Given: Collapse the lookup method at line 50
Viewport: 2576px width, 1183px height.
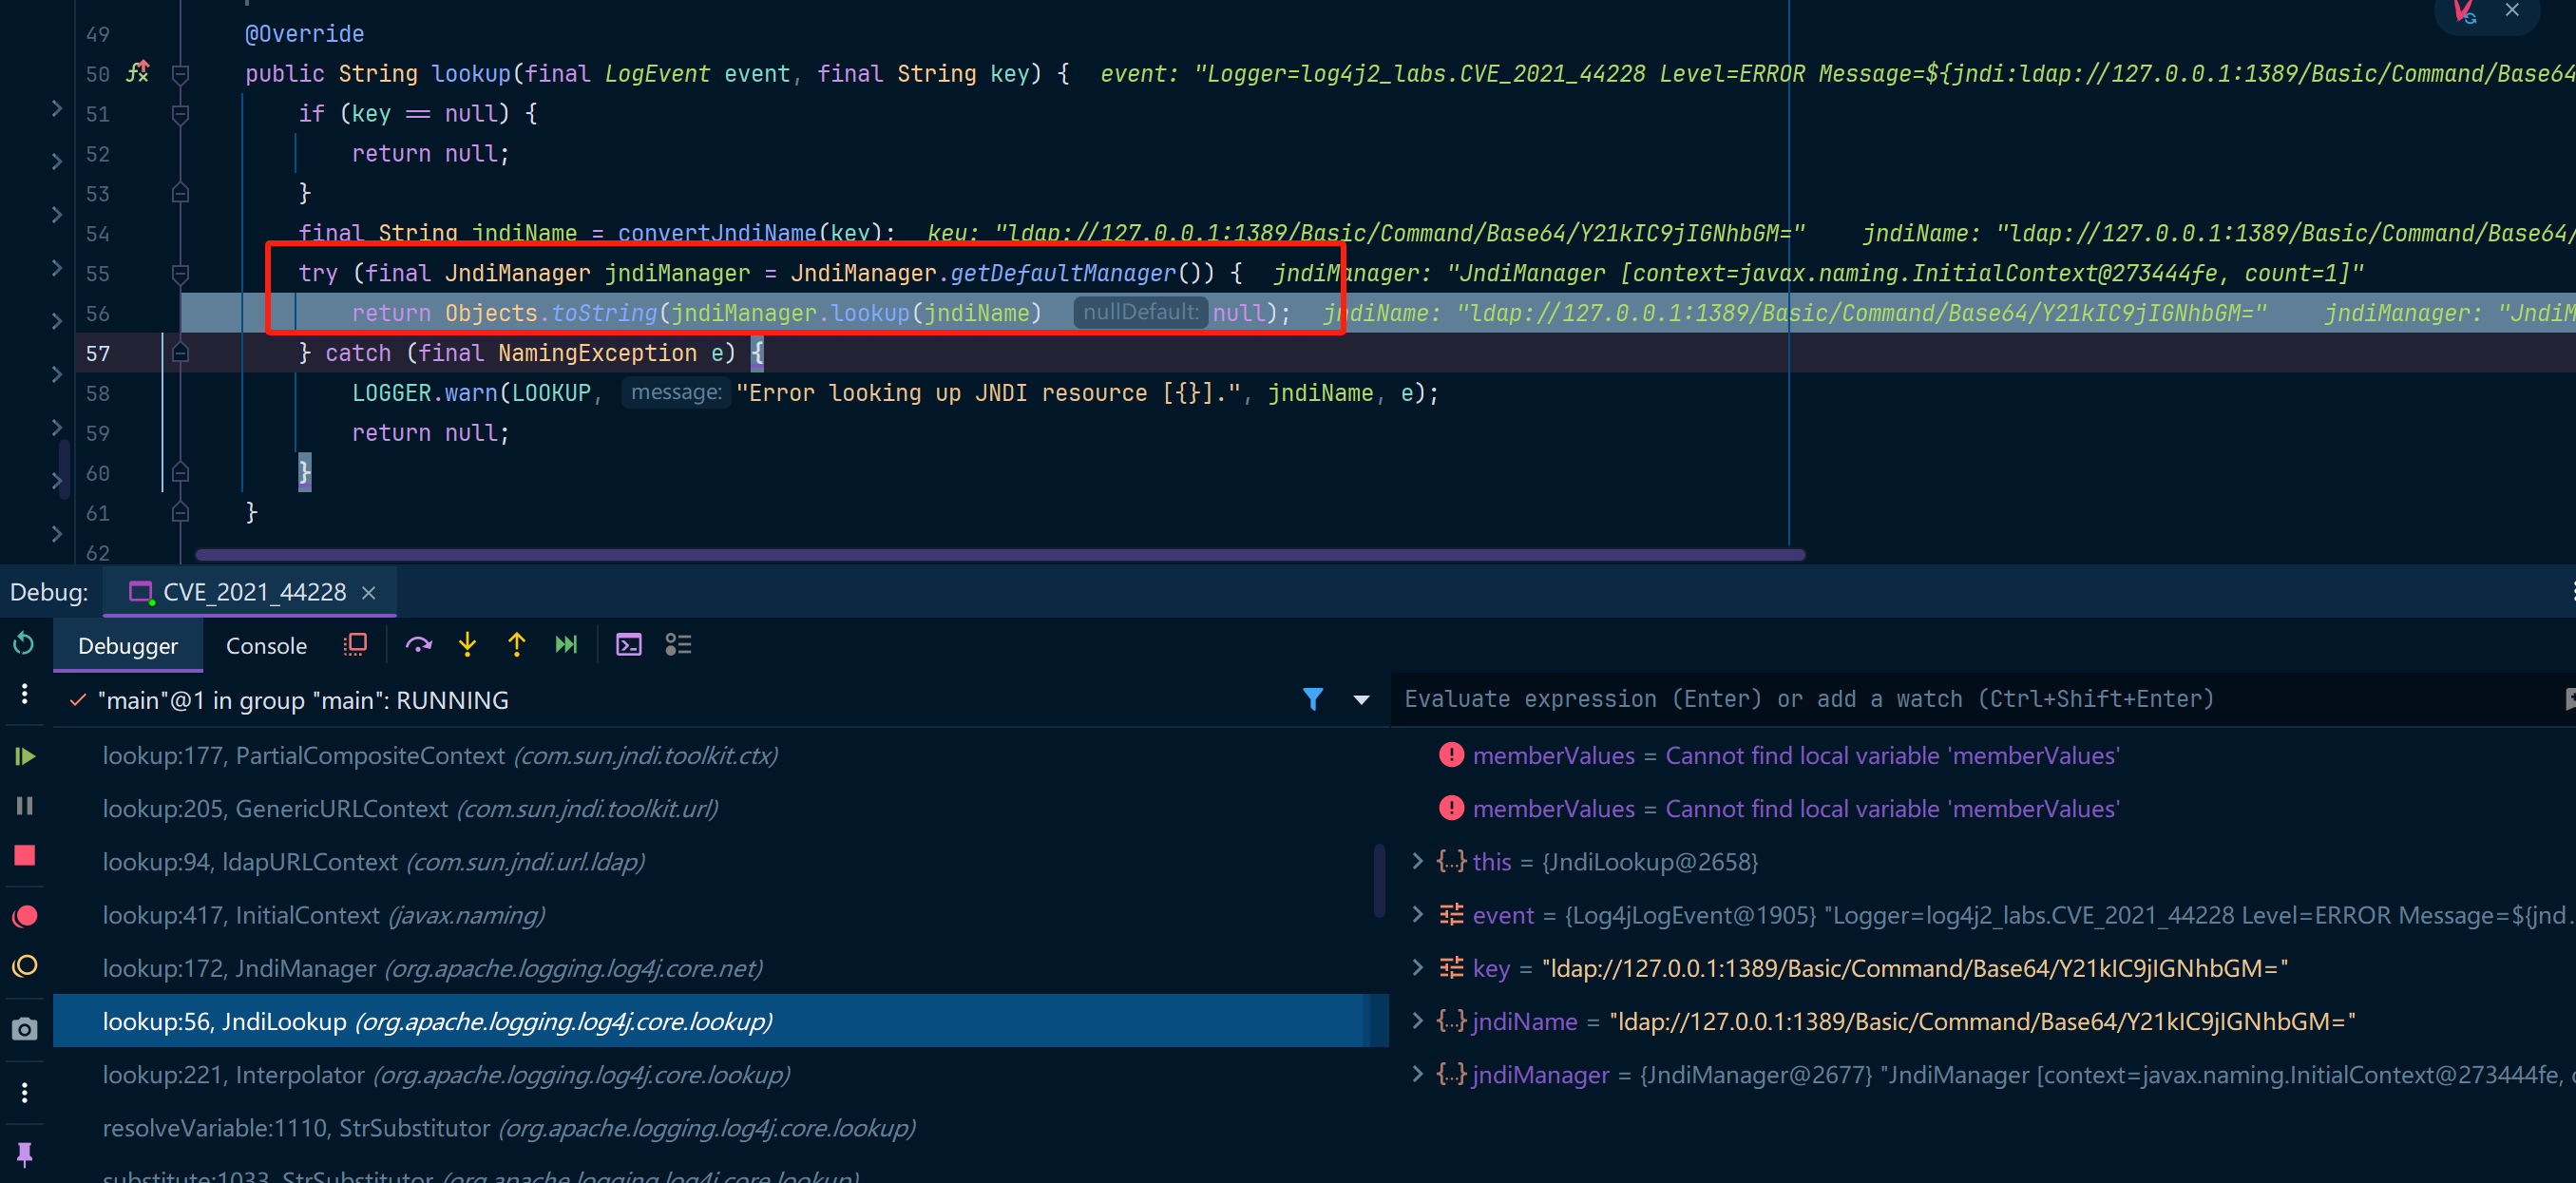Looking at the screenshot, I should coord(181,73).
